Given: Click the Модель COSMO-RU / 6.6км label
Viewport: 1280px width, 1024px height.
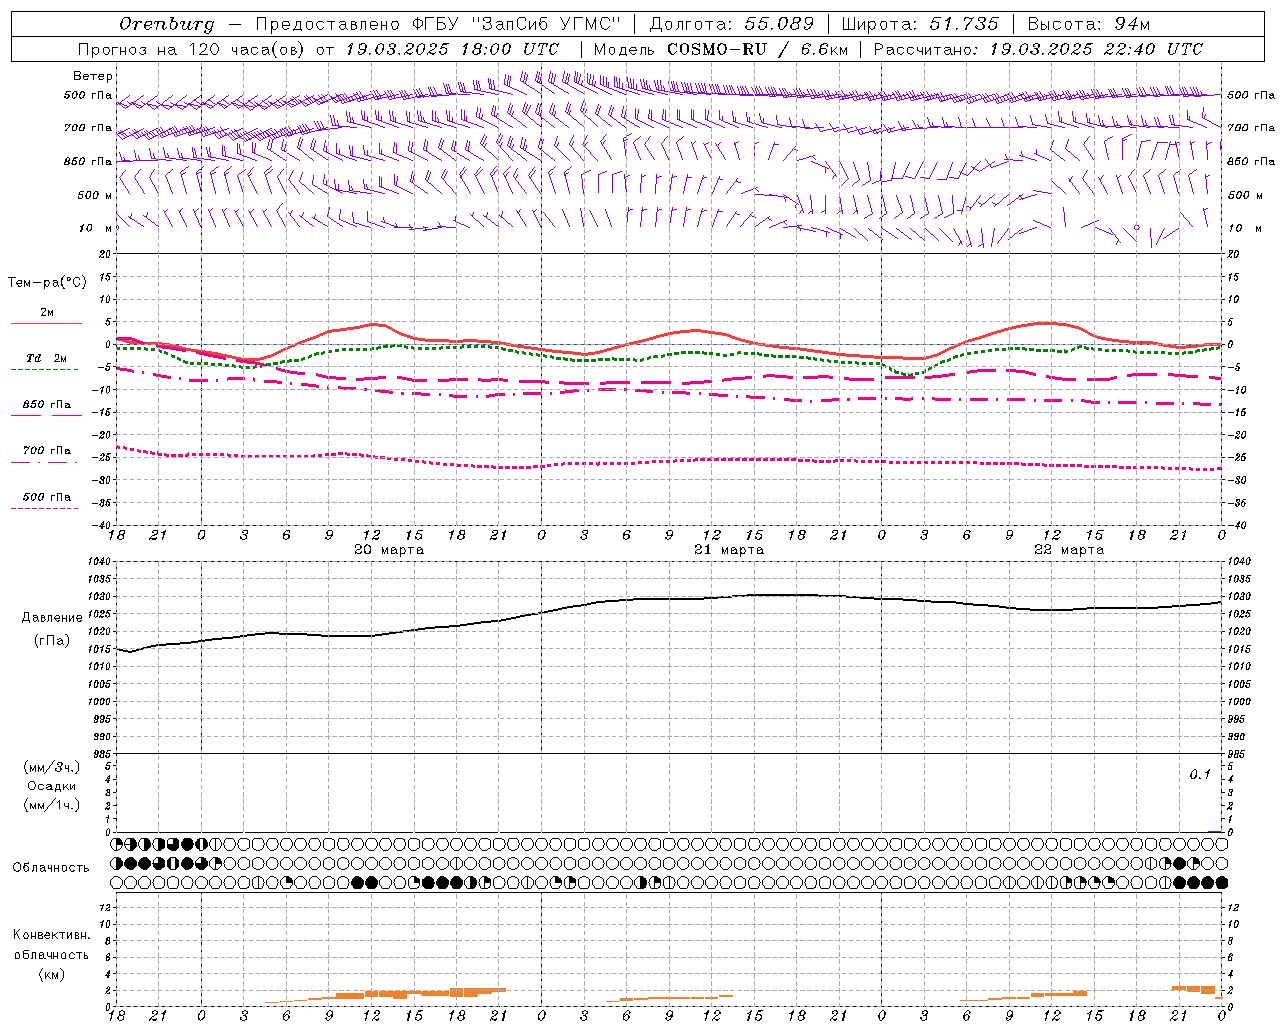Looking at the screenshot, I should [x=720, y=49].
